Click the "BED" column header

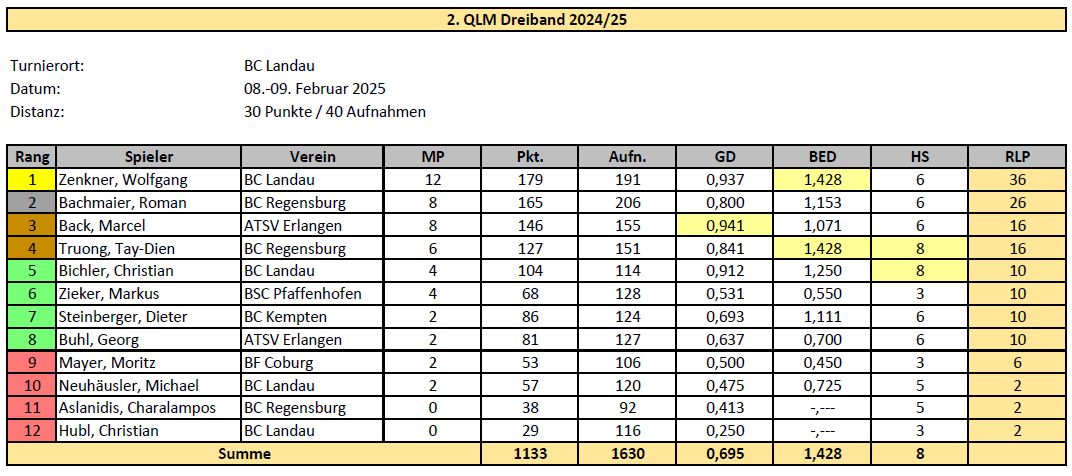(x=821, y=157)
